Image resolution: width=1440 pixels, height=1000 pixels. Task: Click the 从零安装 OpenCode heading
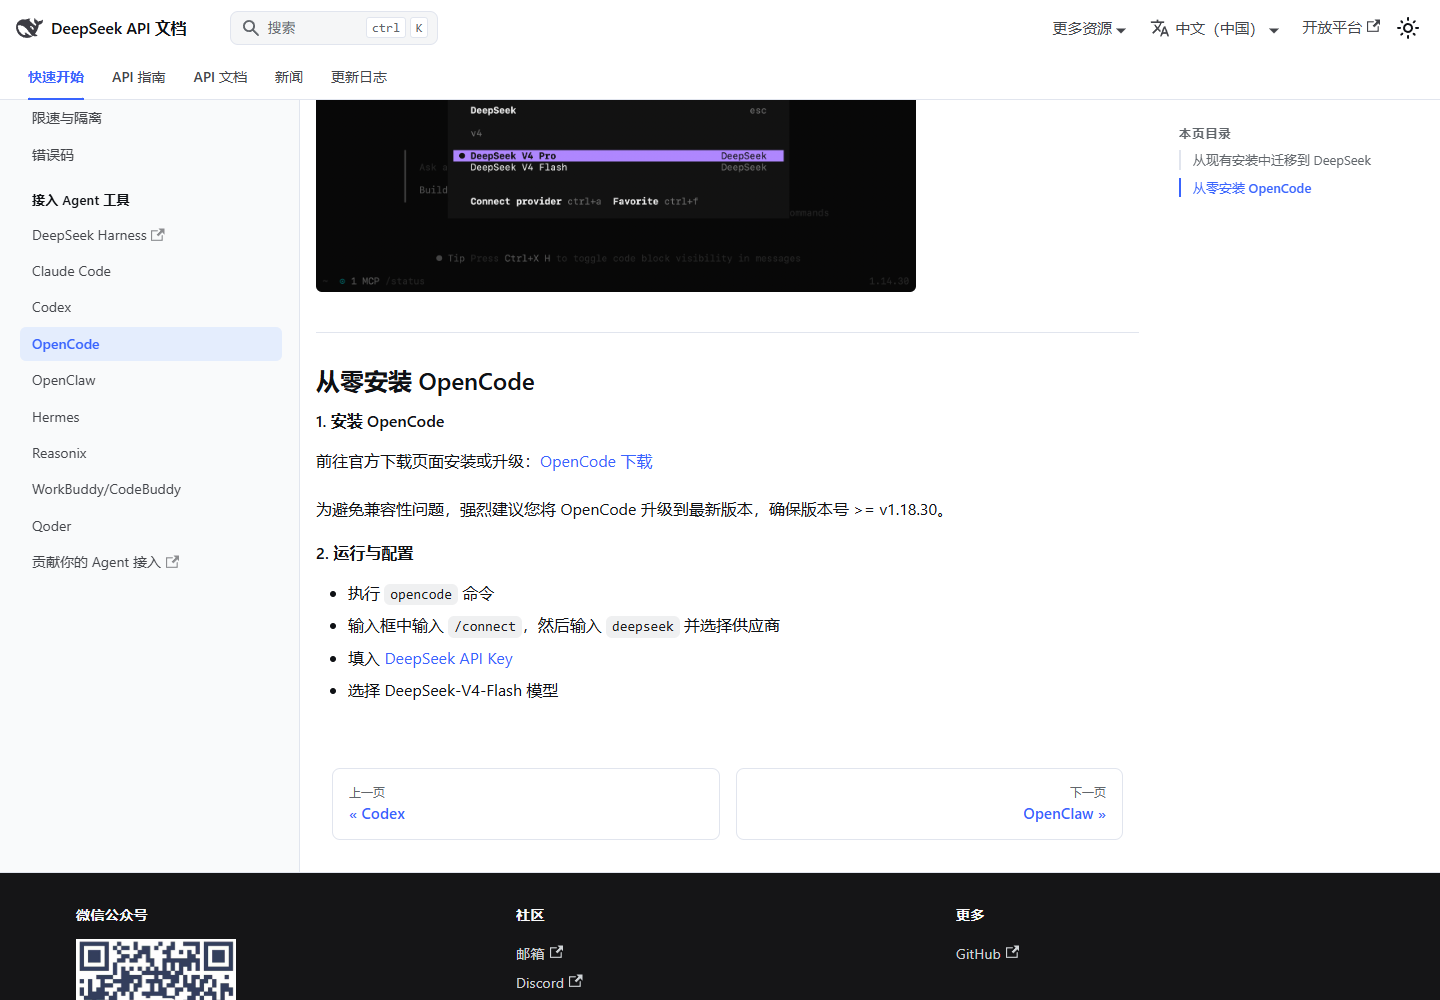pyautogui.click(x=425, y=382)
